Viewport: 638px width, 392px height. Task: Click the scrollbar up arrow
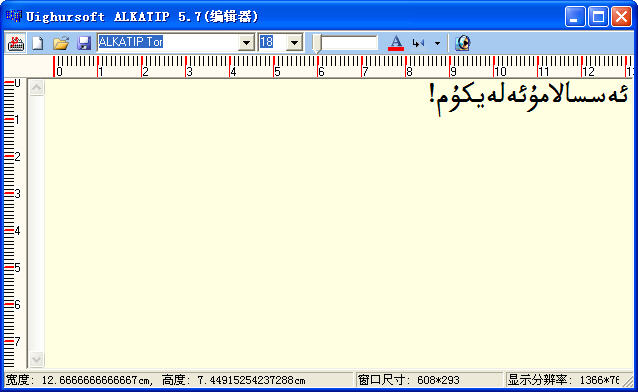tap(37, 88)
